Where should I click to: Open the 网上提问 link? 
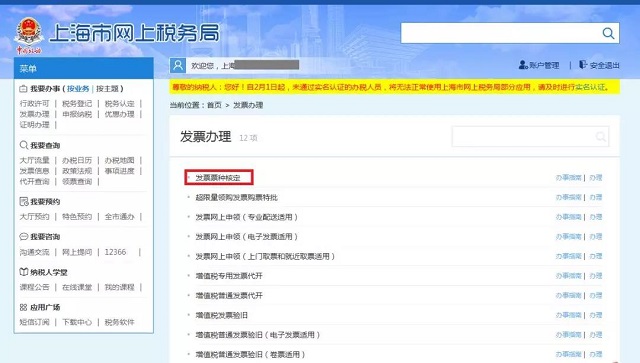(x=77, y=252)
